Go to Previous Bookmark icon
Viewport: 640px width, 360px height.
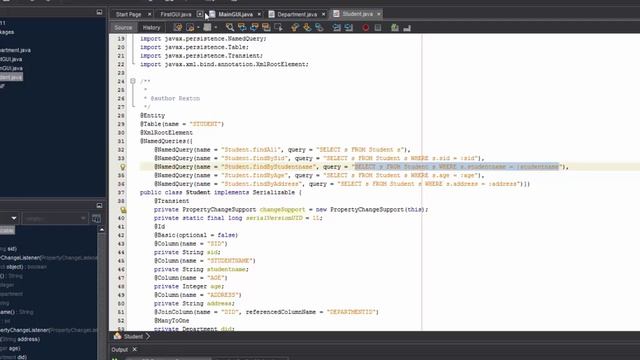[295, 27]
